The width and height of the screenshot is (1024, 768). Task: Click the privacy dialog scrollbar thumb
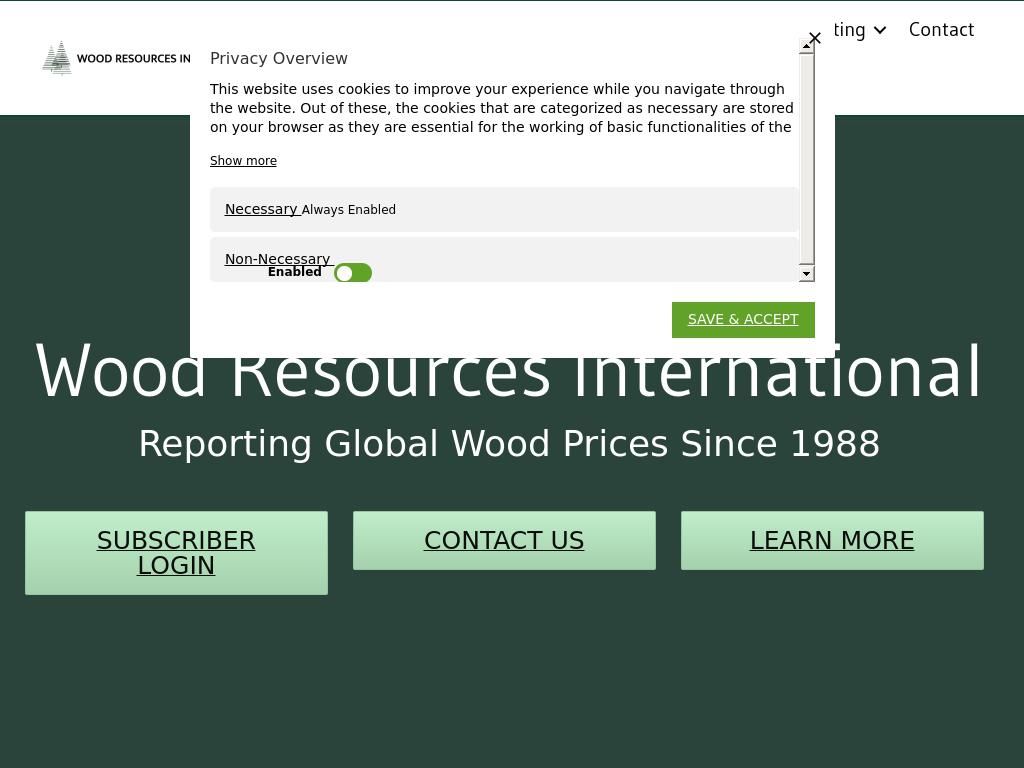807,159
